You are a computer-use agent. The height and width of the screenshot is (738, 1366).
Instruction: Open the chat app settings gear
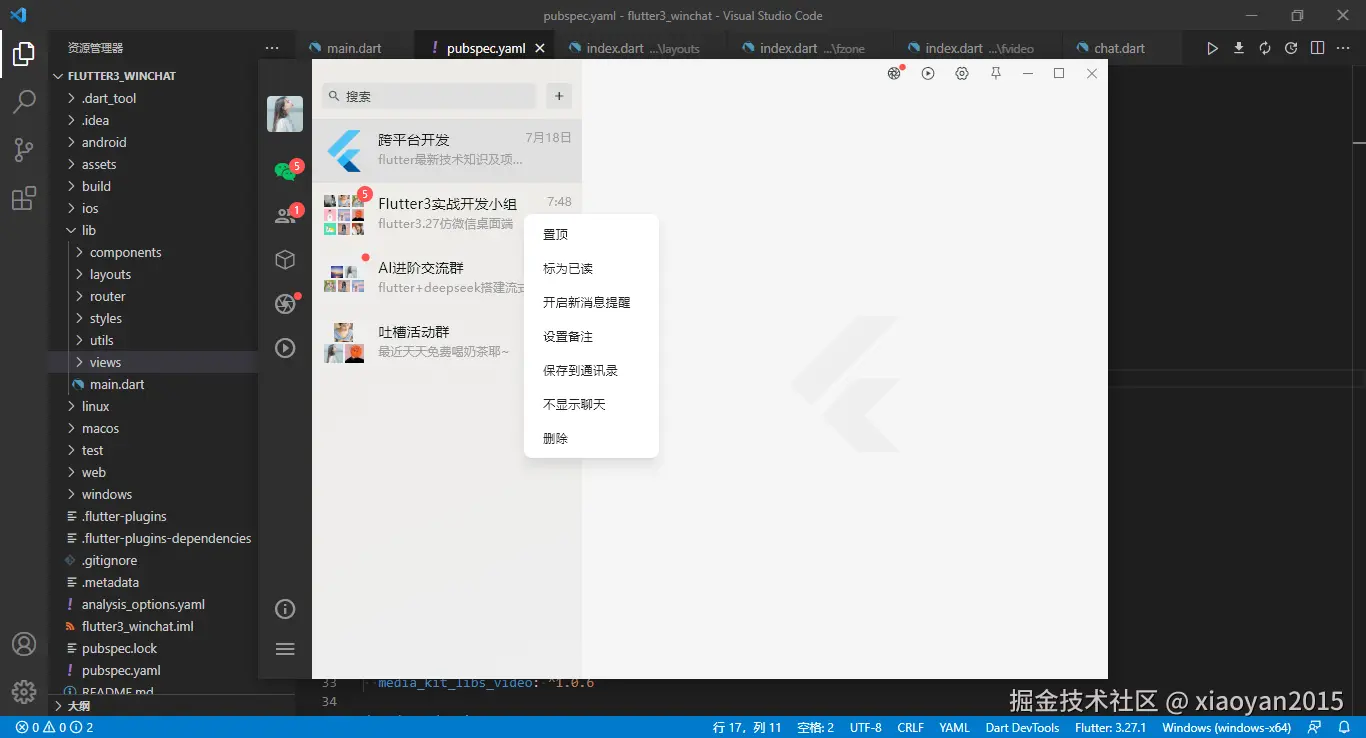click(961, 73)
